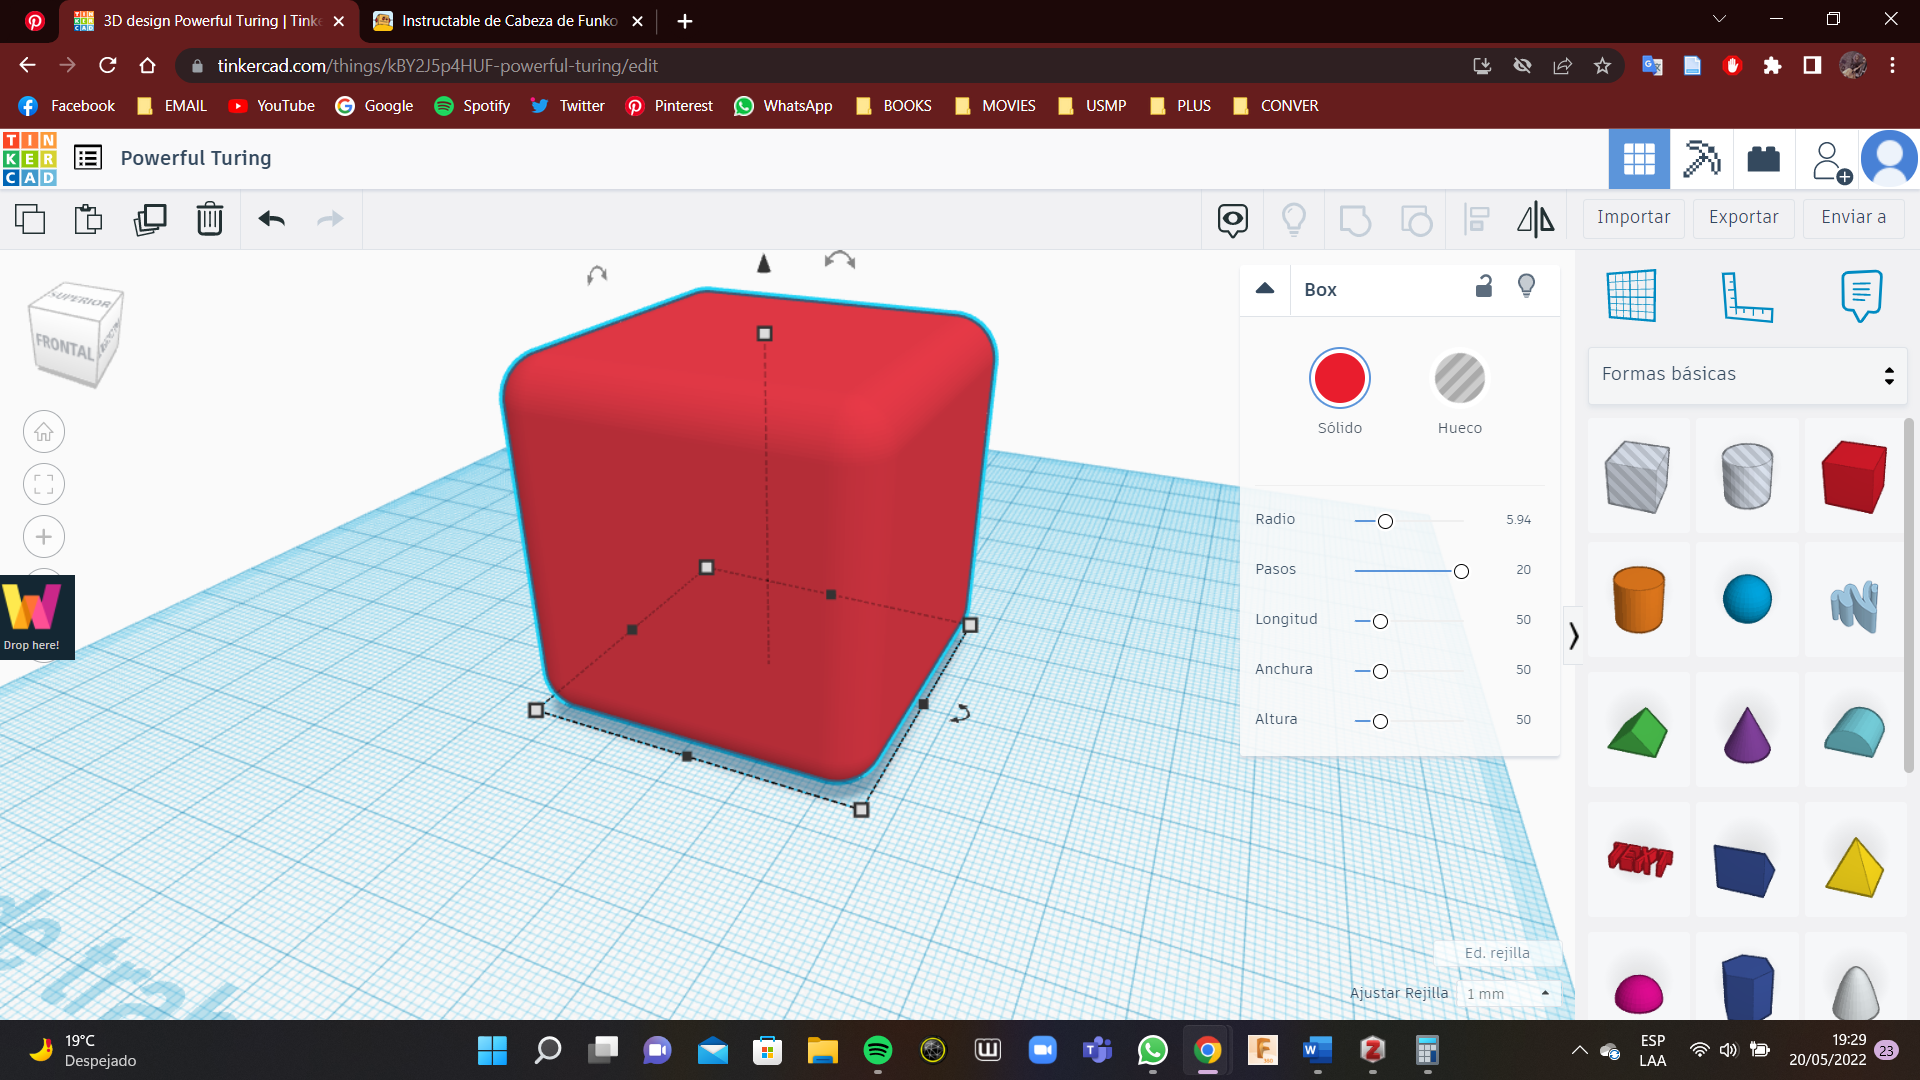Redo the last action
This screenshot has height=1080, width=1920.
[x=330, y=219]
